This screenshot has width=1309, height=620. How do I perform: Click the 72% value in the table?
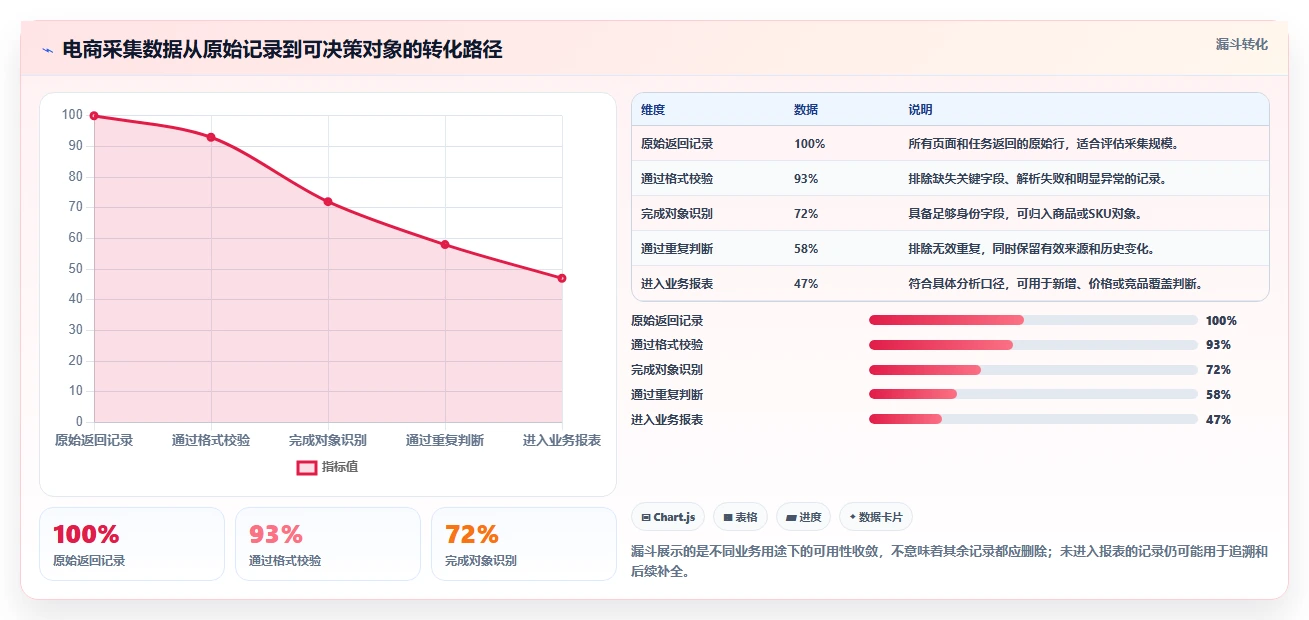click(806, 214)
